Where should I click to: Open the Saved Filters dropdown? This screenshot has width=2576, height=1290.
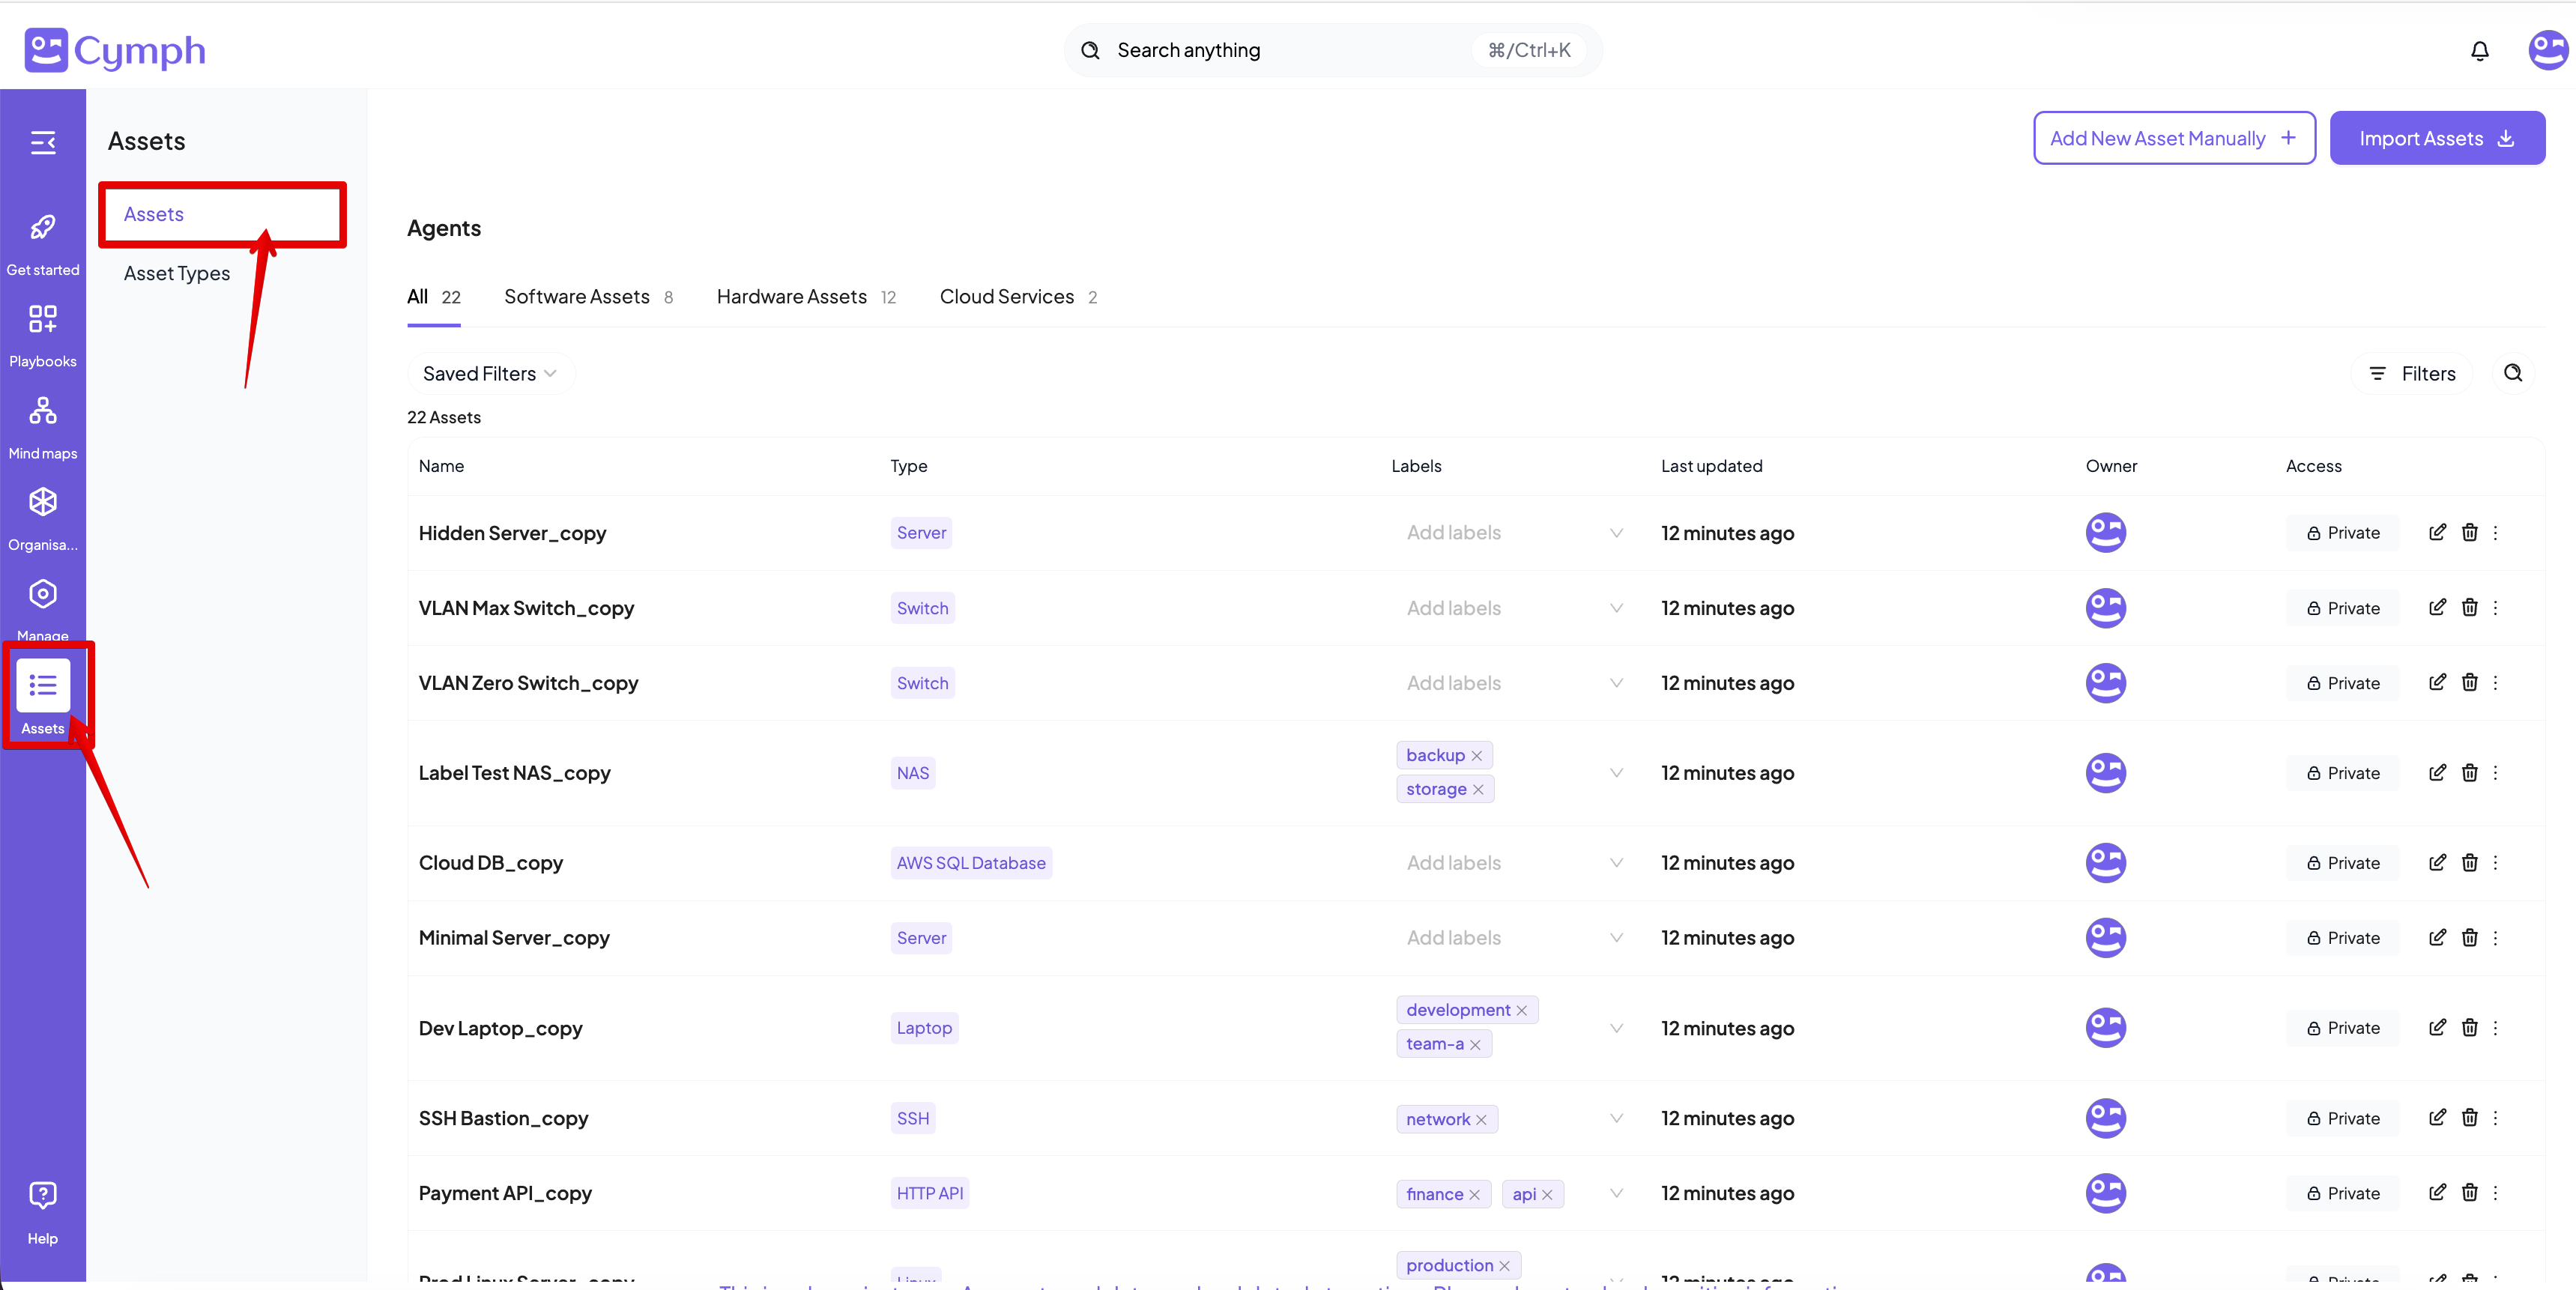pyautogui.click(x=490, y=373)
